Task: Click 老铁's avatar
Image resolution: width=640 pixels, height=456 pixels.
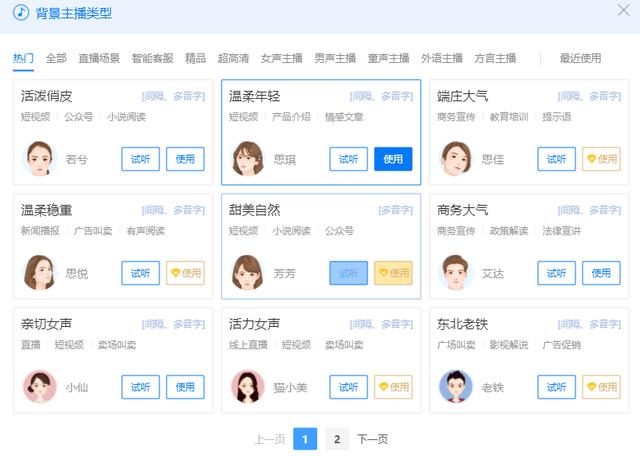Action: [x=456, y=386]
